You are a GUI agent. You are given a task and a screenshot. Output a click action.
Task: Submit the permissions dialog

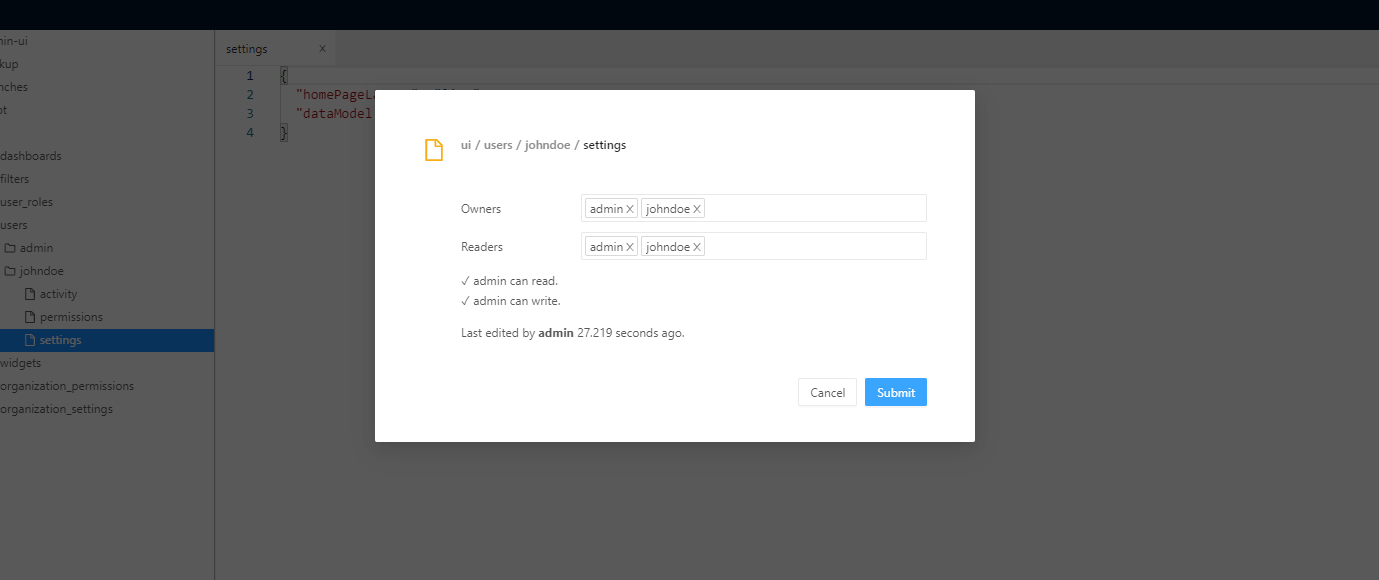point(896,392)
